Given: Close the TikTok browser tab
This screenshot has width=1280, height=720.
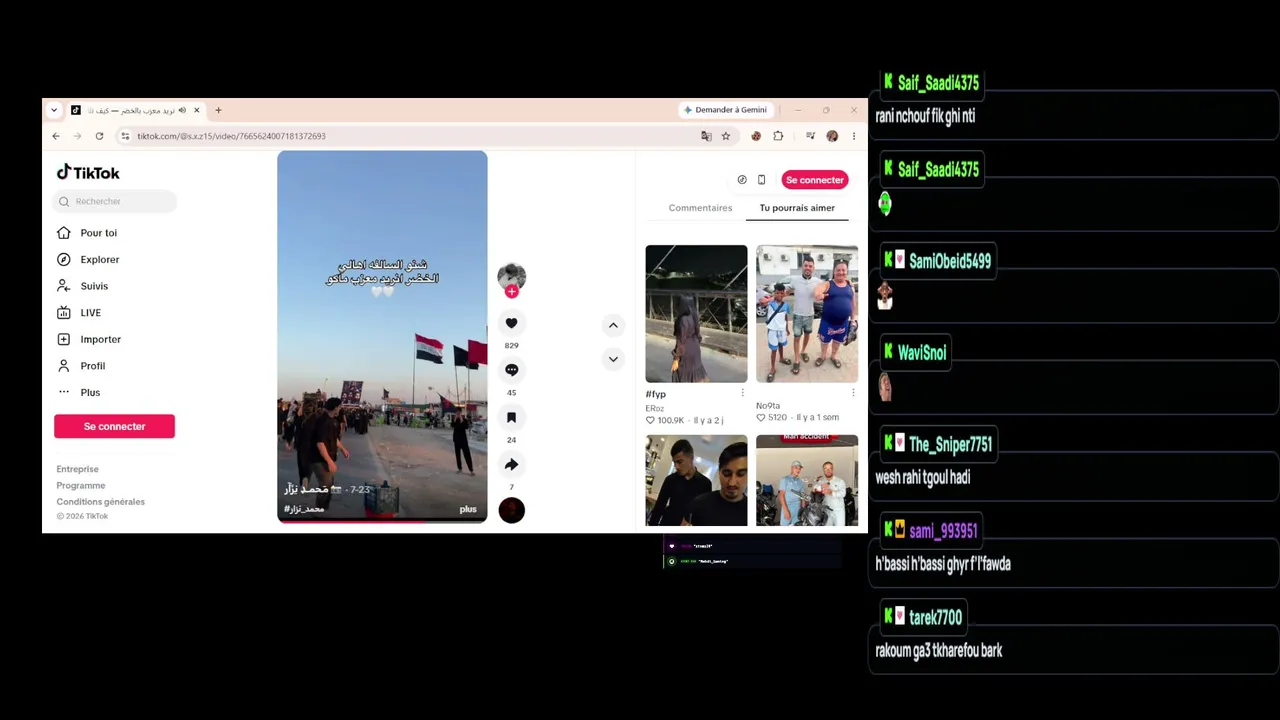Looking at the screenshot, I should click(196, 110).
